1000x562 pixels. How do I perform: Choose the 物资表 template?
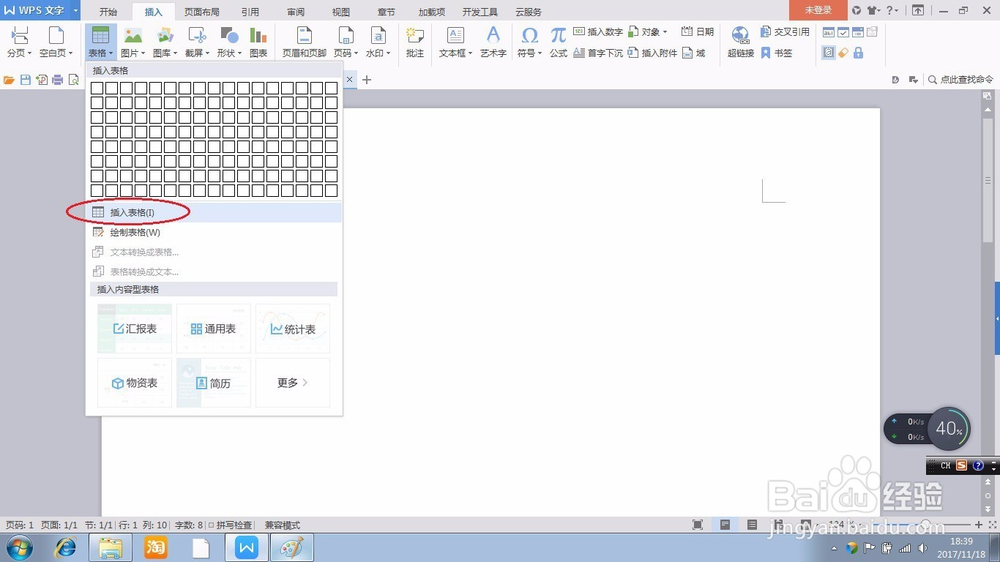coord(135,383)
